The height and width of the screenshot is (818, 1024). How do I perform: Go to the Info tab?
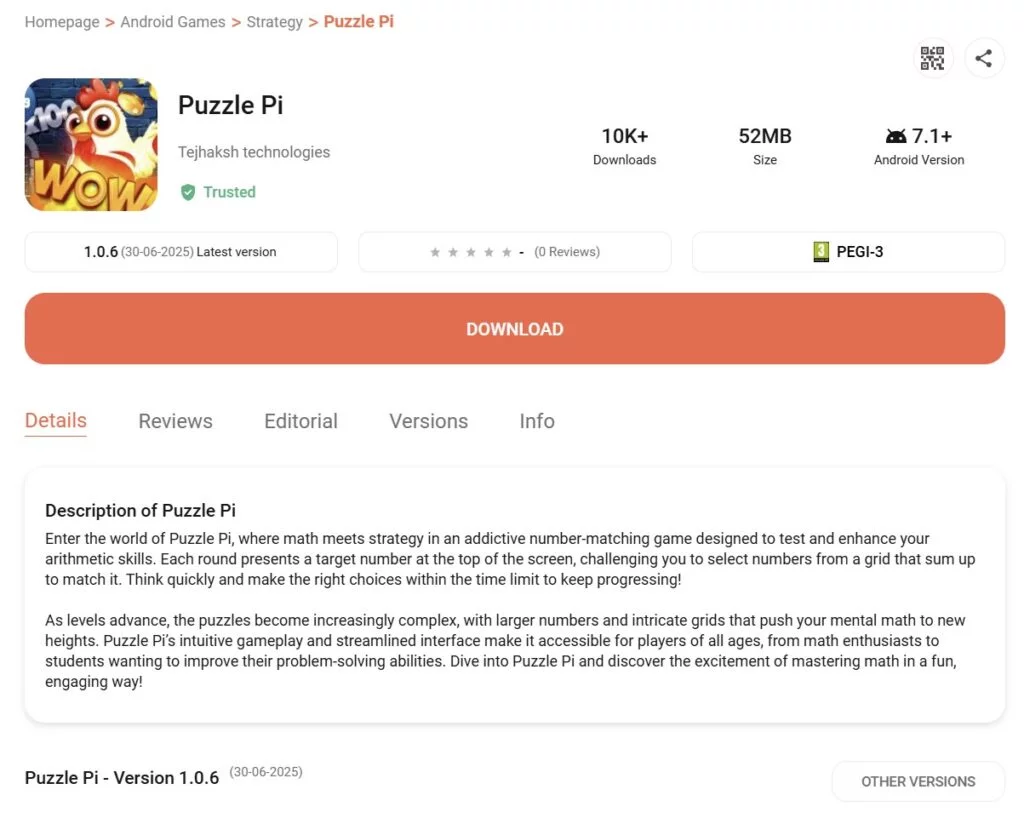537,421
